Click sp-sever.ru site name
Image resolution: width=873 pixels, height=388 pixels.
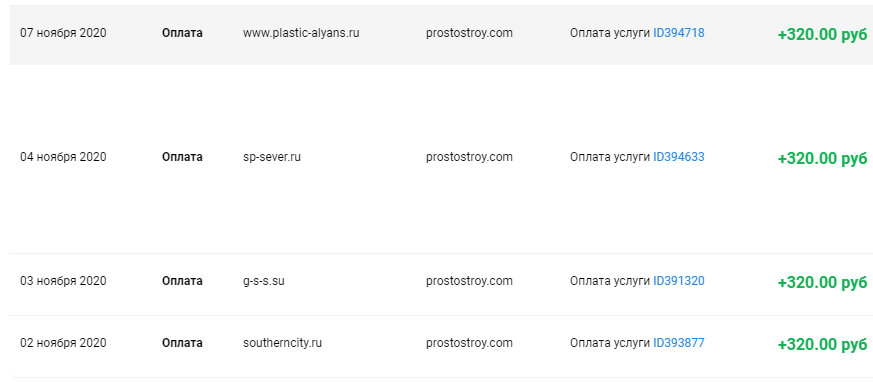click(x=272, y=157)
